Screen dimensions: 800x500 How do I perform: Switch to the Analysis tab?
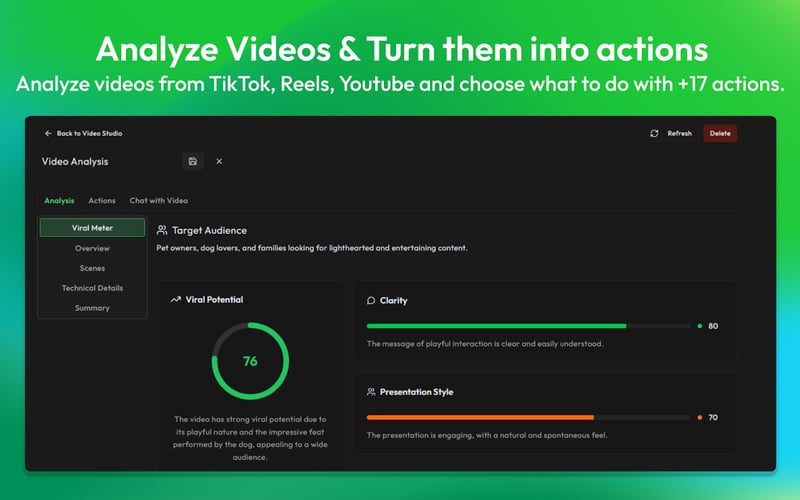(x=59, y=201)
